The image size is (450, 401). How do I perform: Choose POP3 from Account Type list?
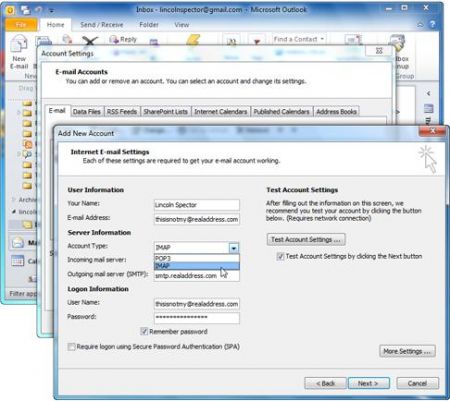(197, 258)
